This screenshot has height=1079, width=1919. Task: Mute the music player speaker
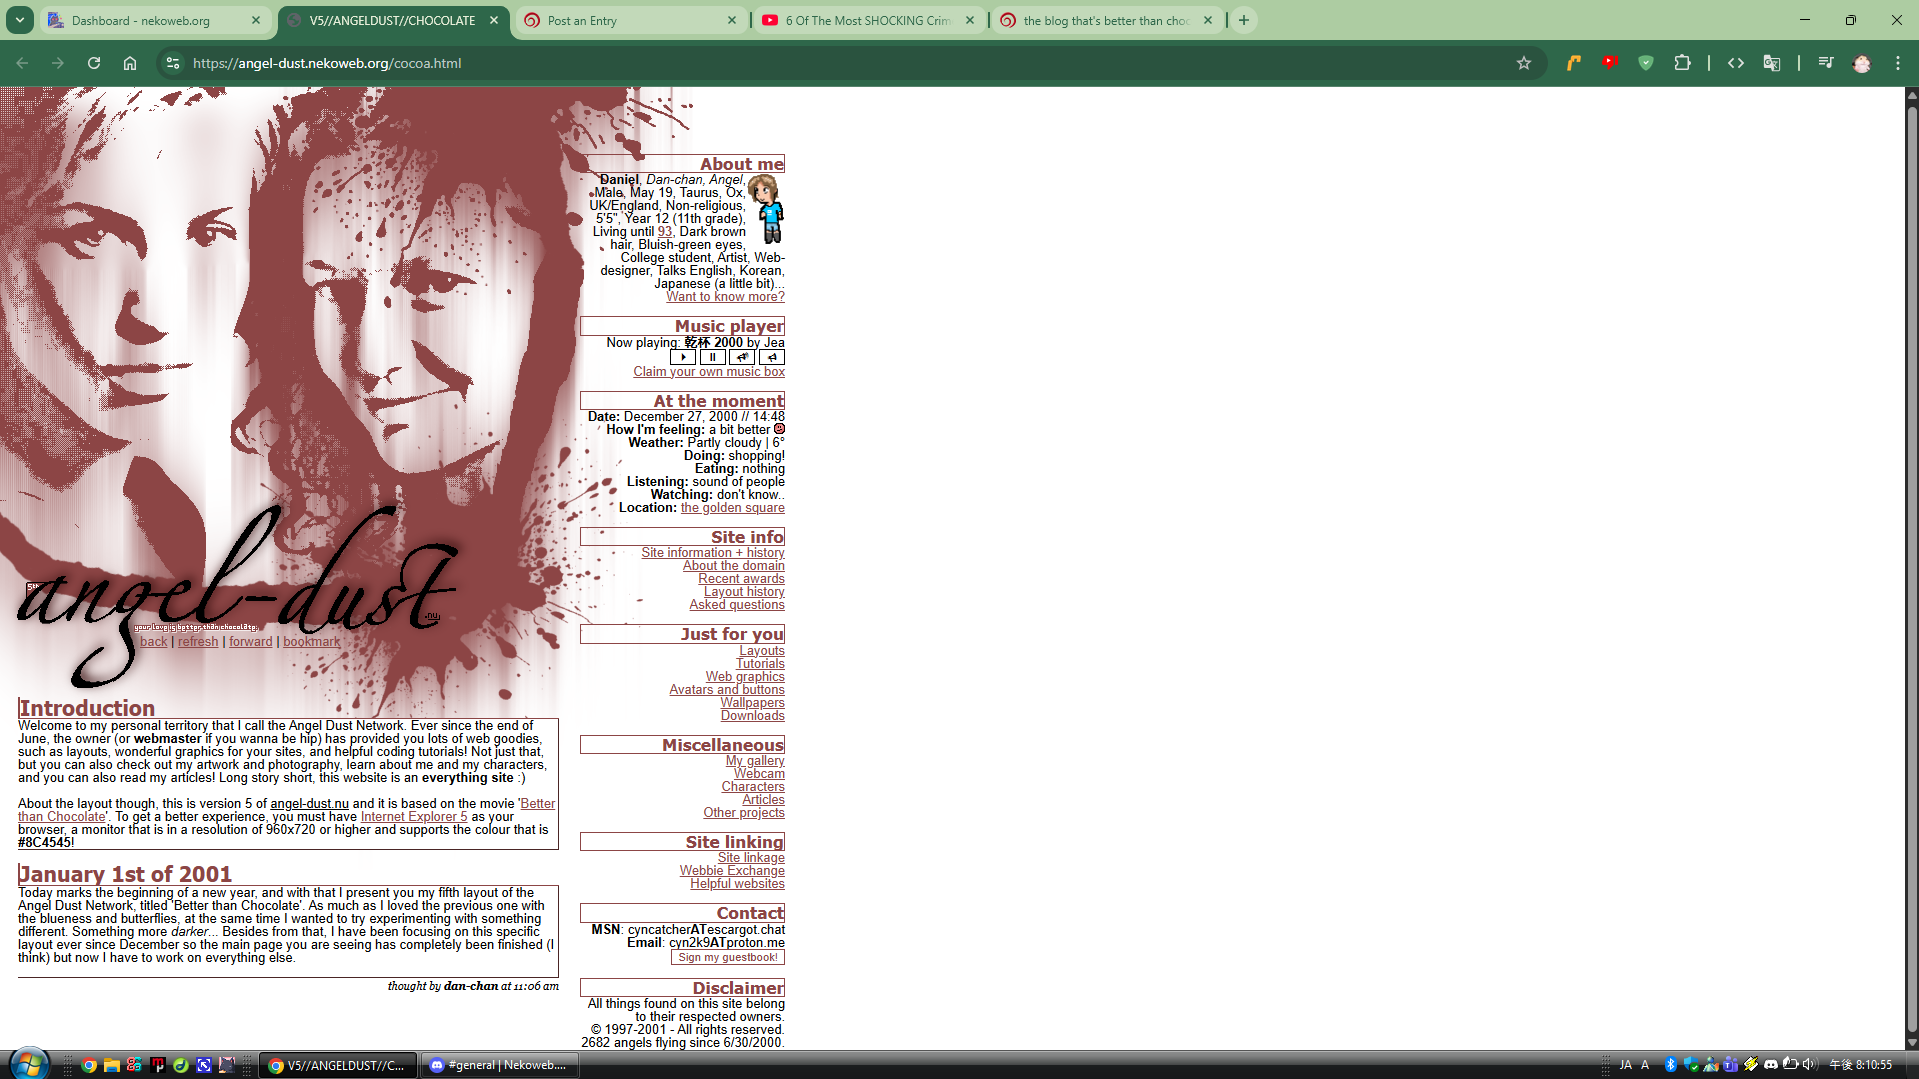tap(772, 357)
